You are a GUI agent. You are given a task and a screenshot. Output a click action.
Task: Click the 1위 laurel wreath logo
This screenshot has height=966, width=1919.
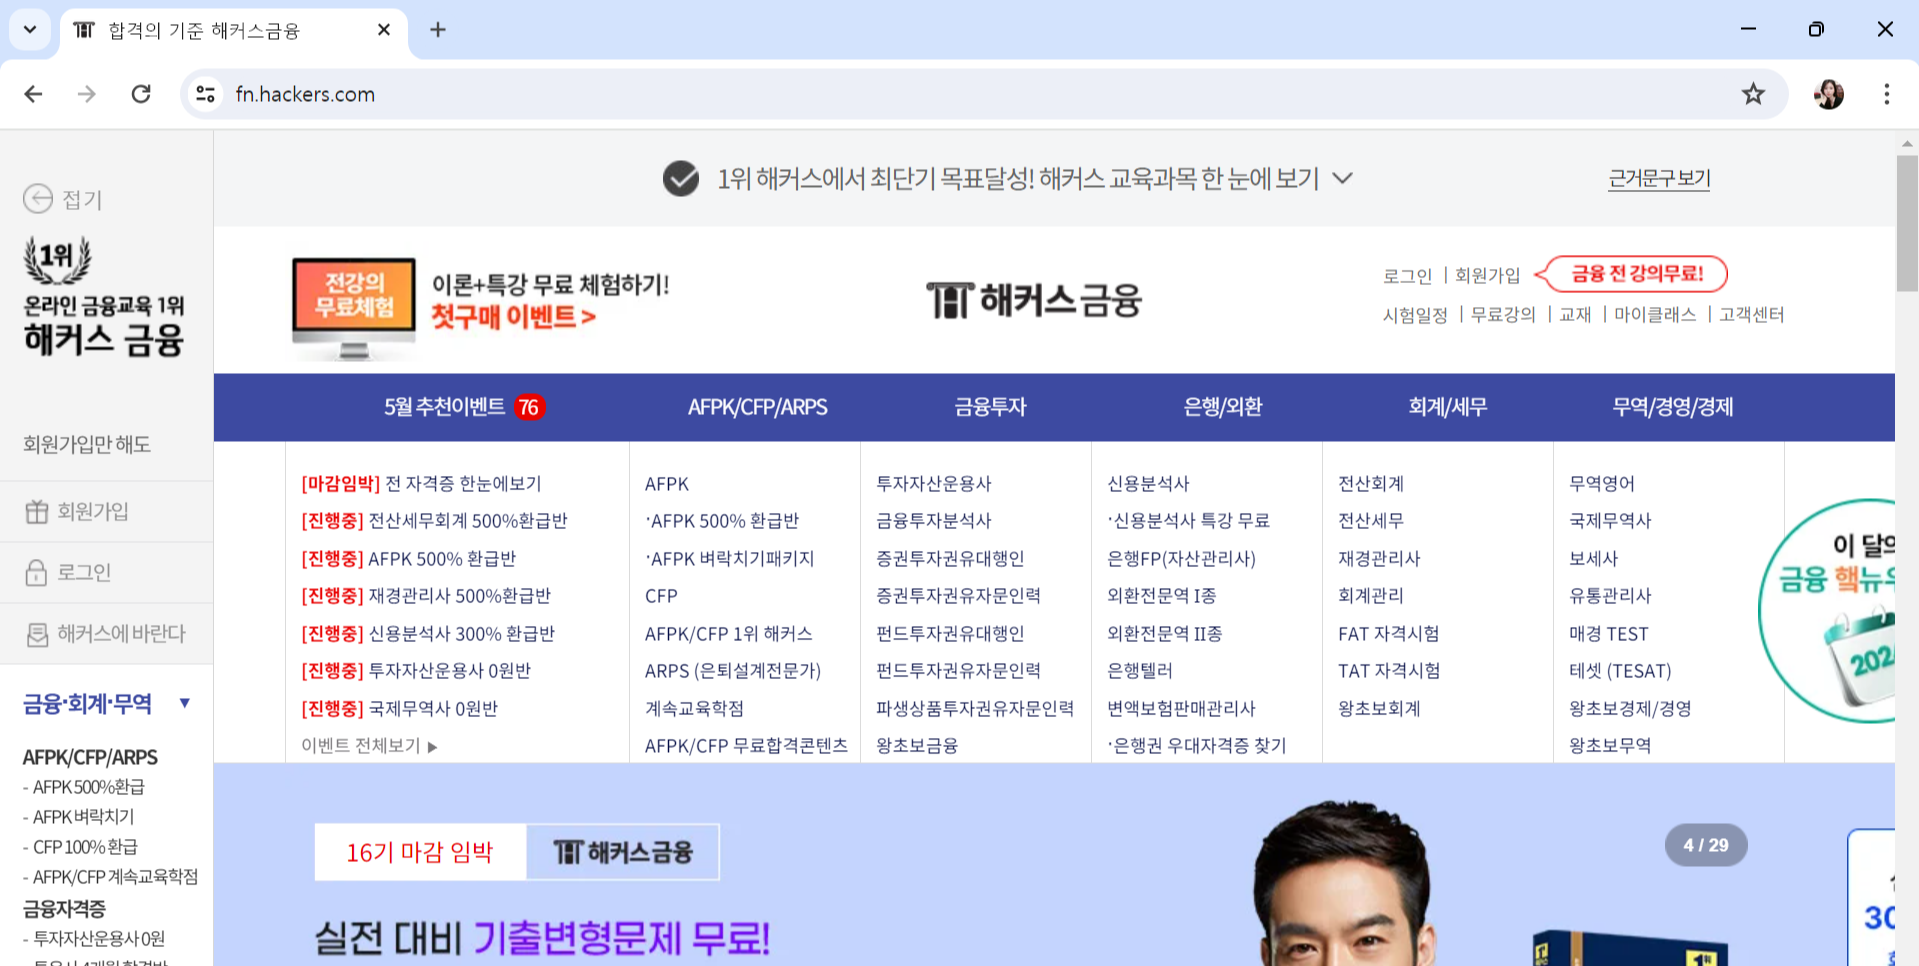pyautogui.click(x=58, y=261)
